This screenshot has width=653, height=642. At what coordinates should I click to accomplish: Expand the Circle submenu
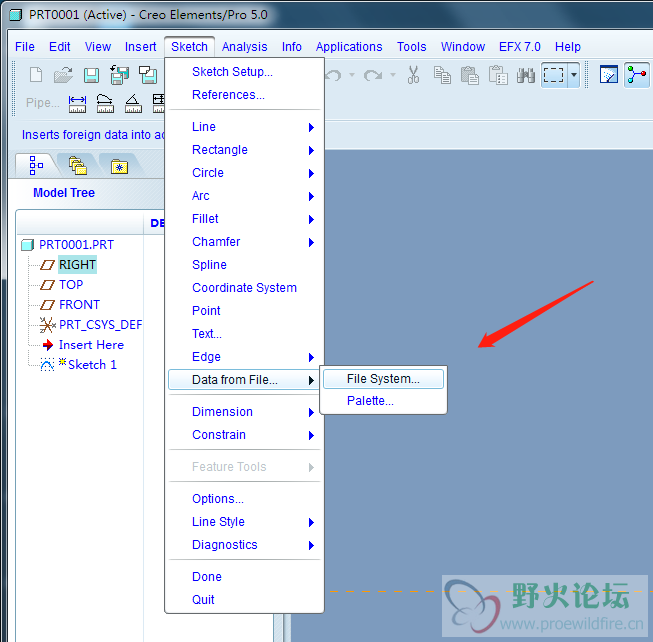[244, 173]
